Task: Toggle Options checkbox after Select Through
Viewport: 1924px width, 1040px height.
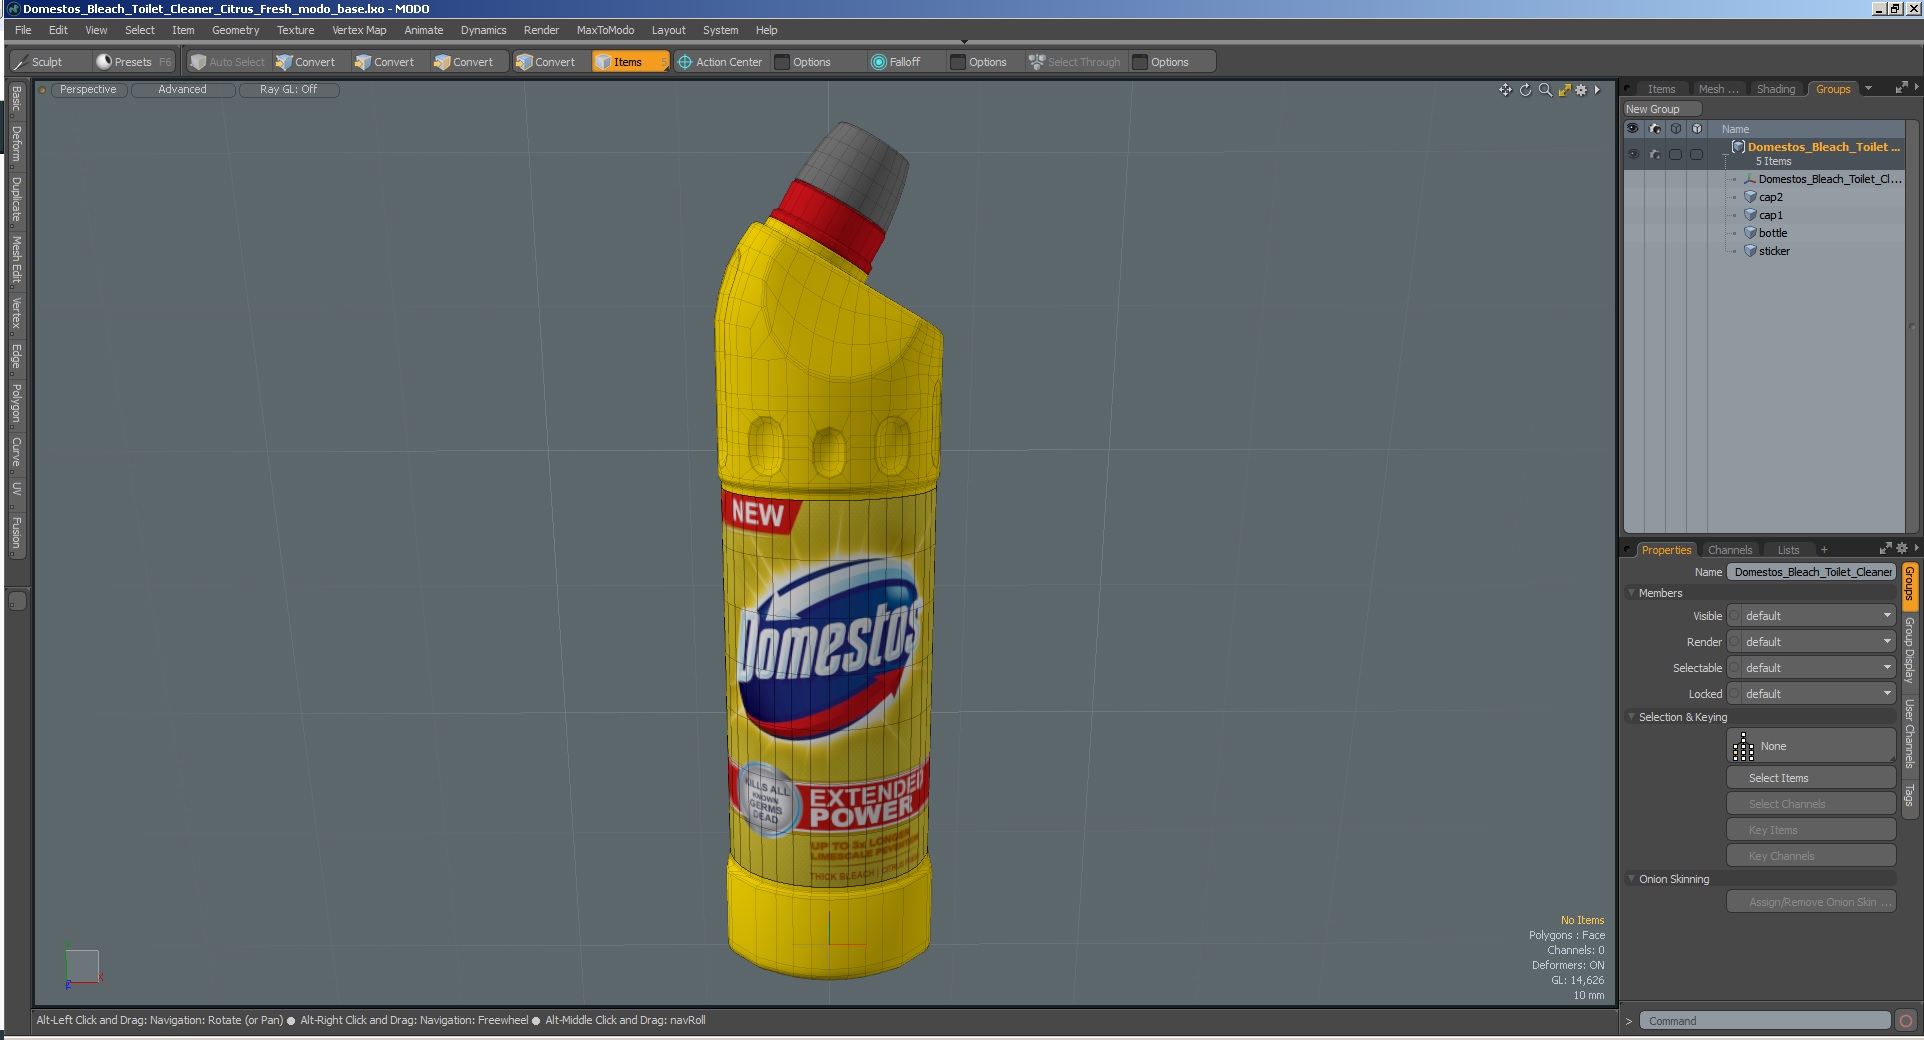Action: 1140,62
